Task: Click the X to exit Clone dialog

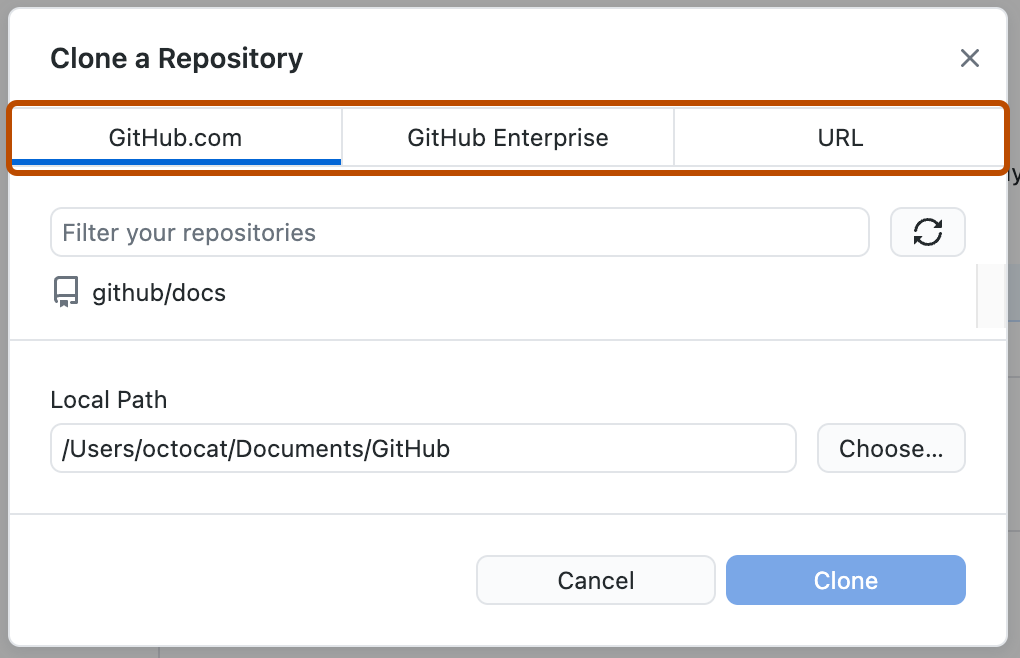Action: [x=969, y=58]
